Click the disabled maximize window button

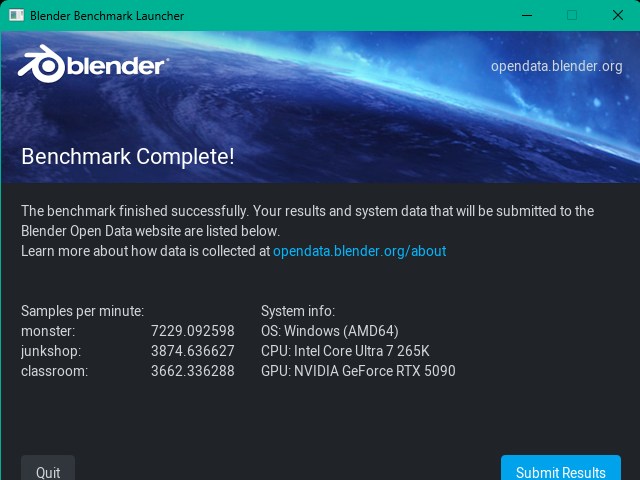572,16
